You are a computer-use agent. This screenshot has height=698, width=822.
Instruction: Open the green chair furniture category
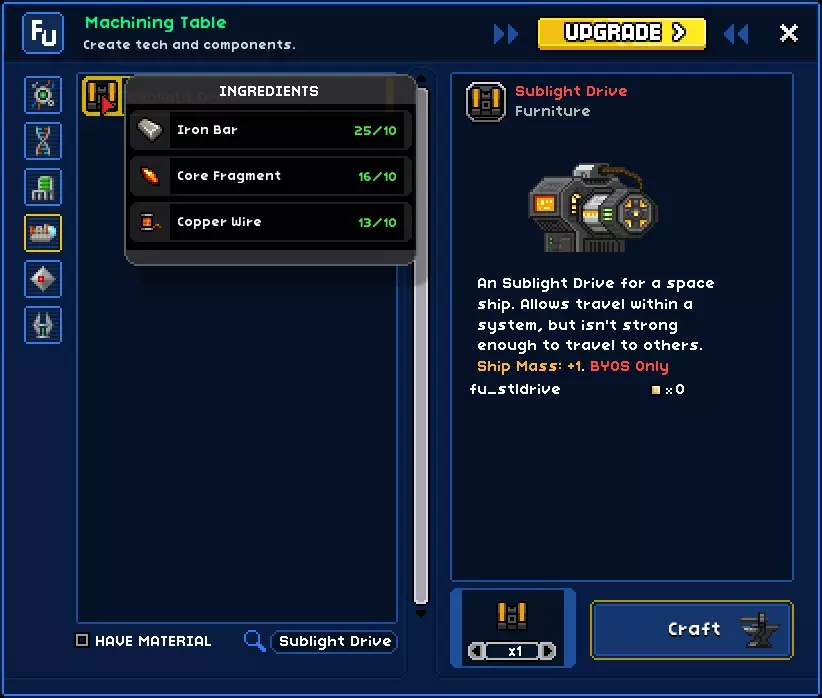coord(43,187)
